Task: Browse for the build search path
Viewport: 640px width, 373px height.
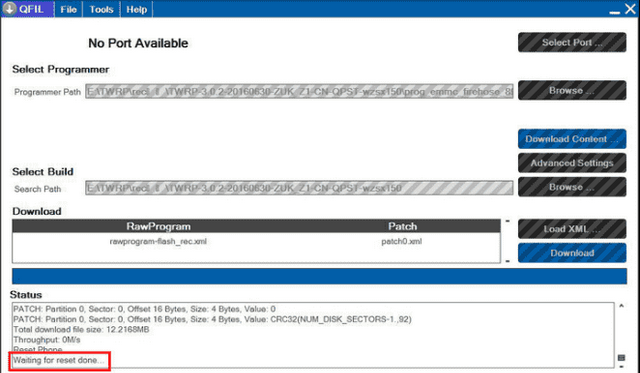Action: tap(572, 187)
